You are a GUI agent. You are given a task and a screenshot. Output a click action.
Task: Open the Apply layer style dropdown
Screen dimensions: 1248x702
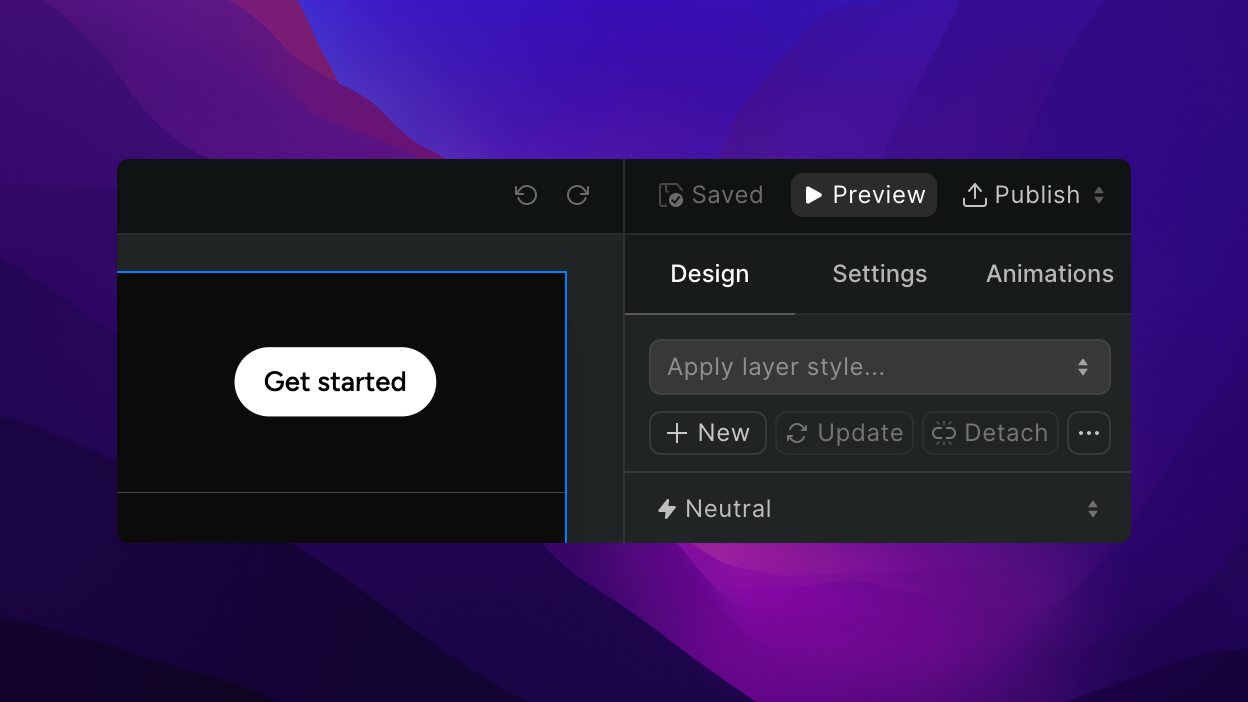[880, 367]
